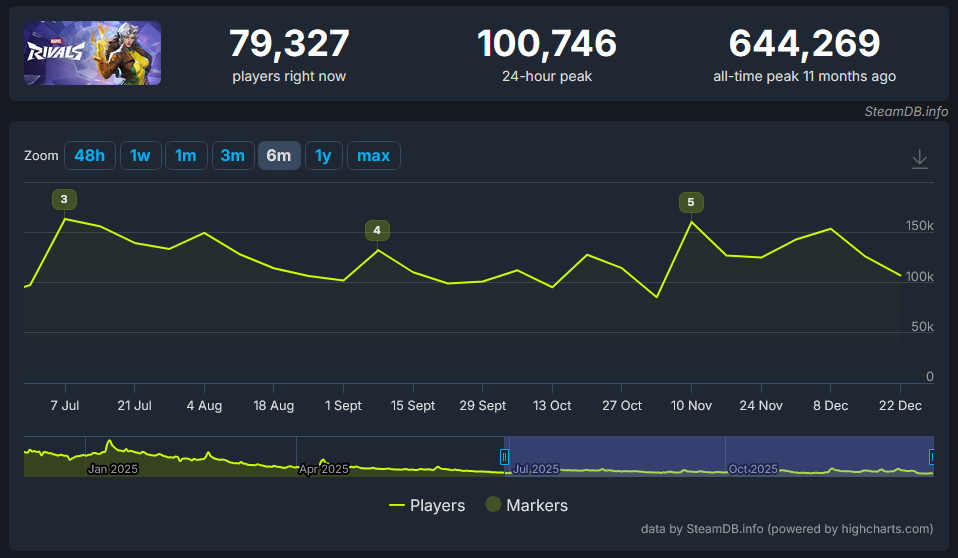Click the Oct 2025 navigator label
This screenshot has width=958, height=558.
pos(753,469)
